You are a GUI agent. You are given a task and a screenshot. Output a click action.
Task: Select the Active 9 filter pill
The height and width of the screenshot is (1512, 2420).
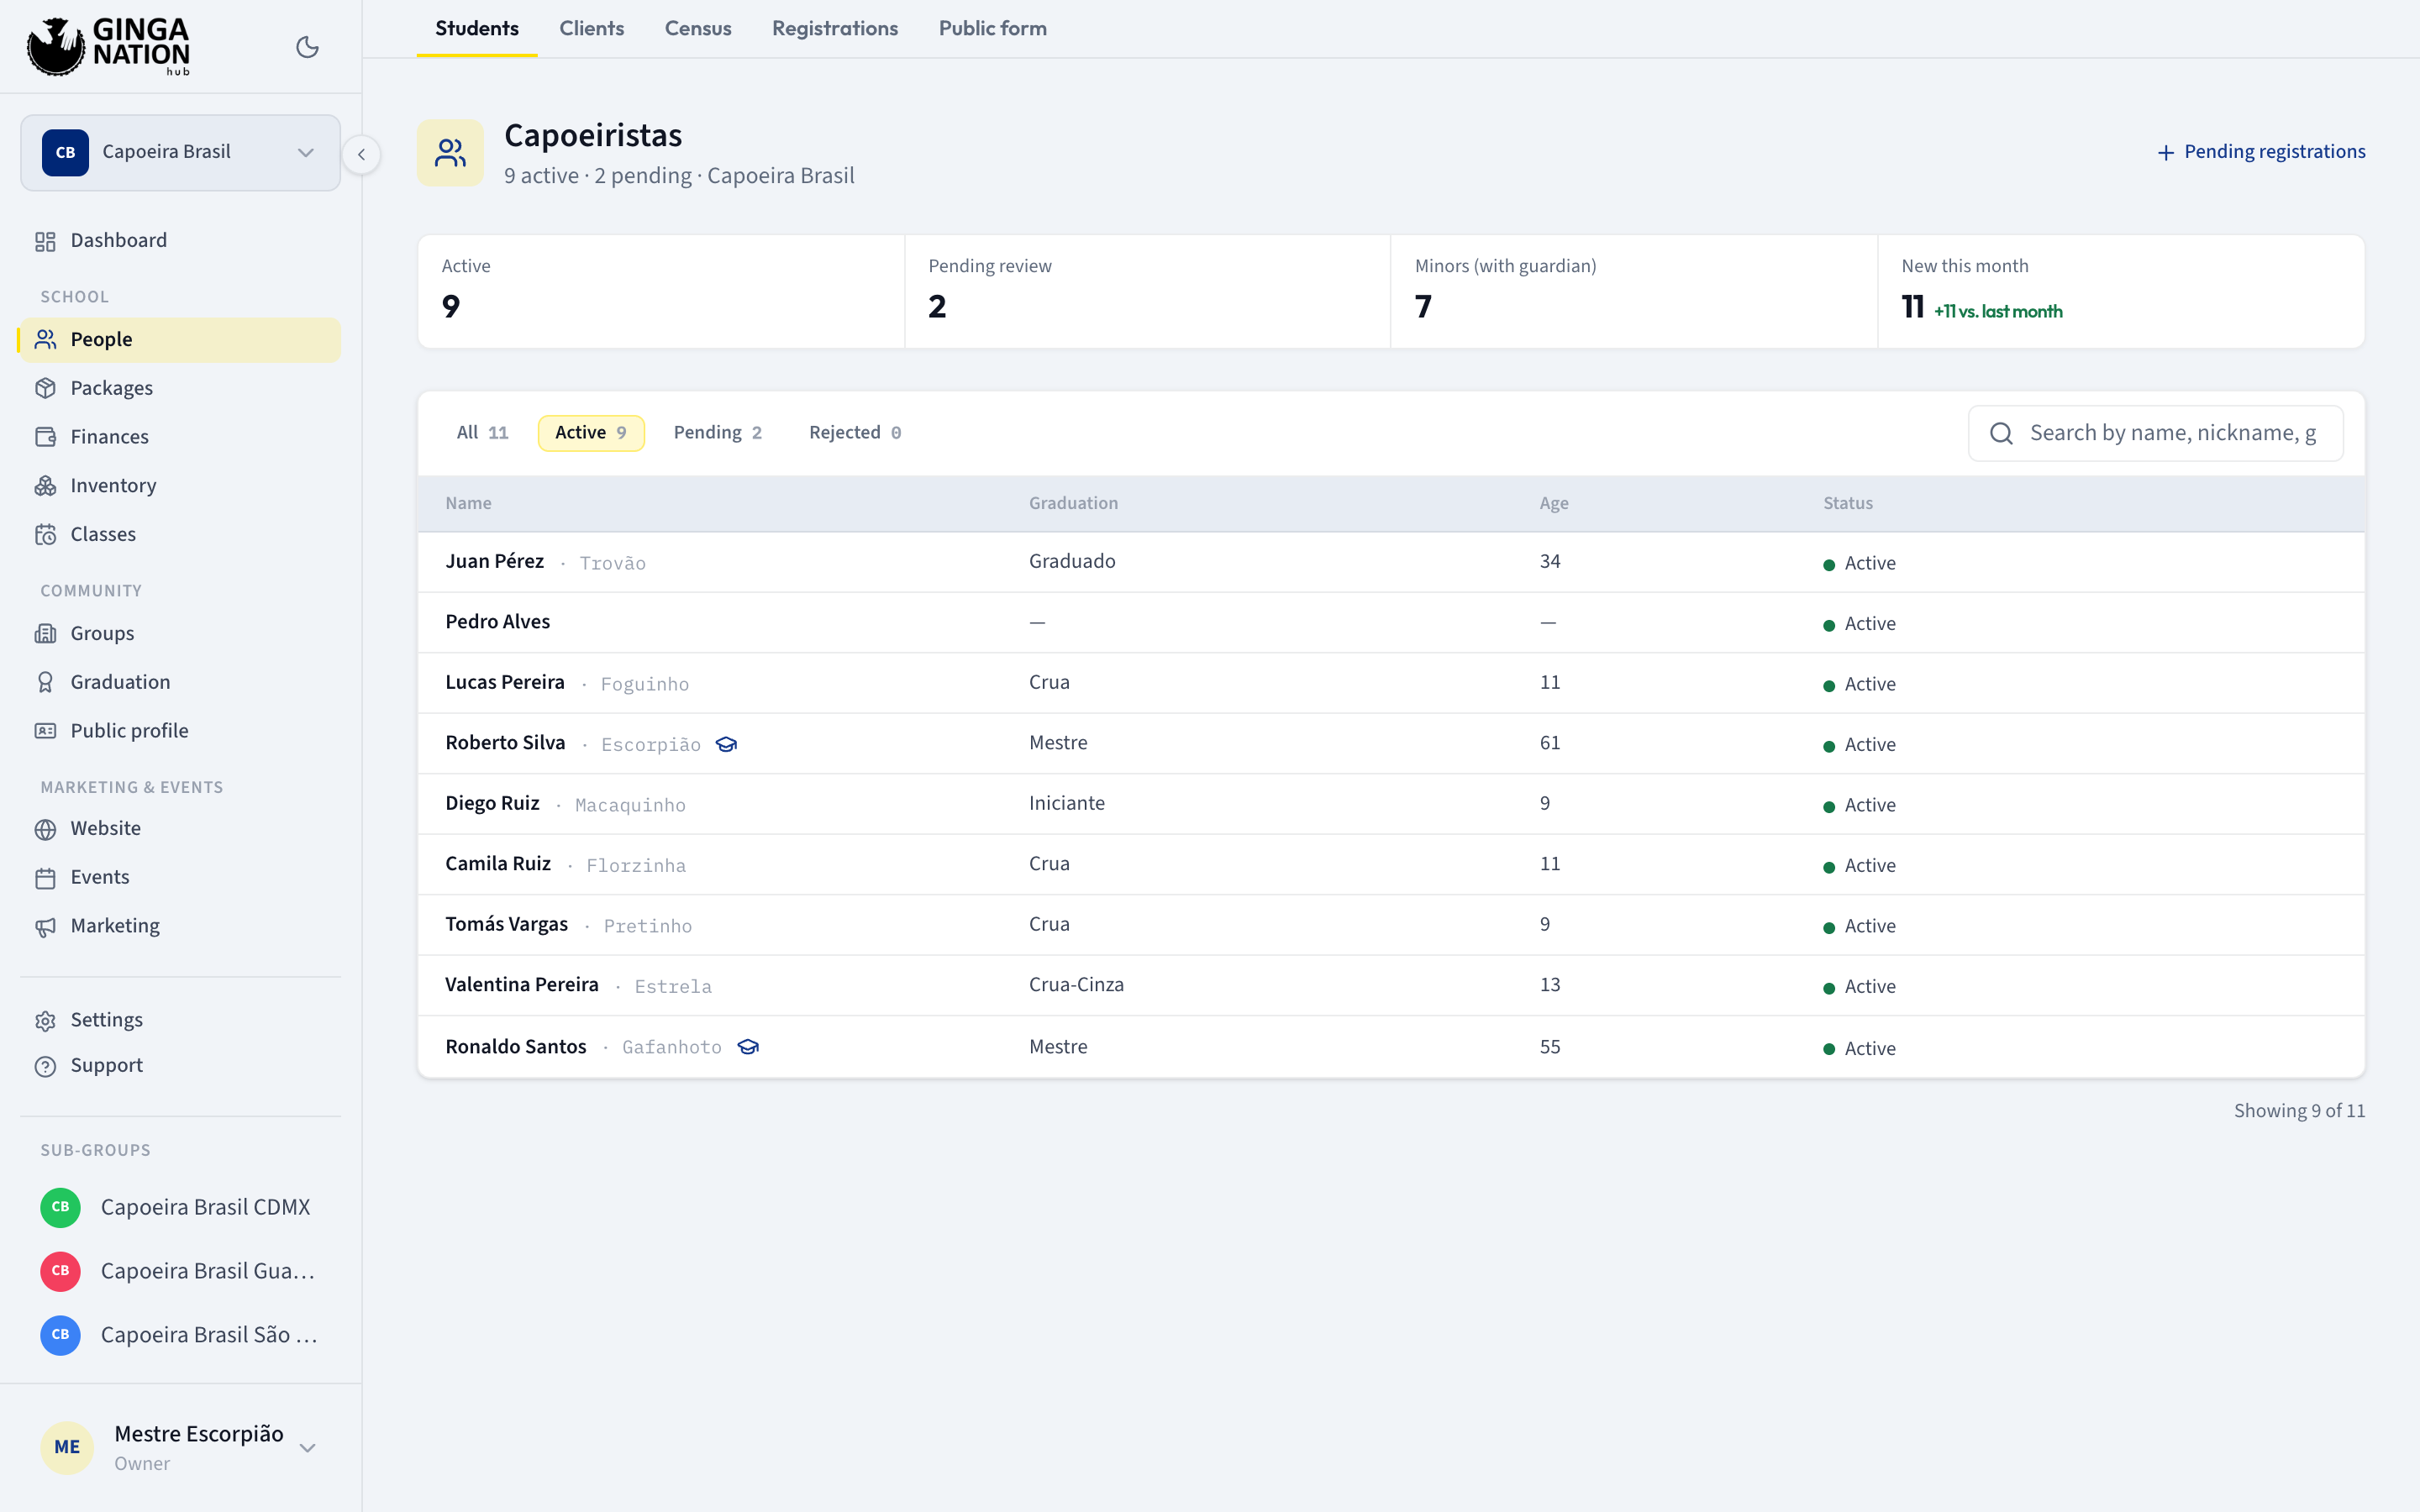[591, 432]
